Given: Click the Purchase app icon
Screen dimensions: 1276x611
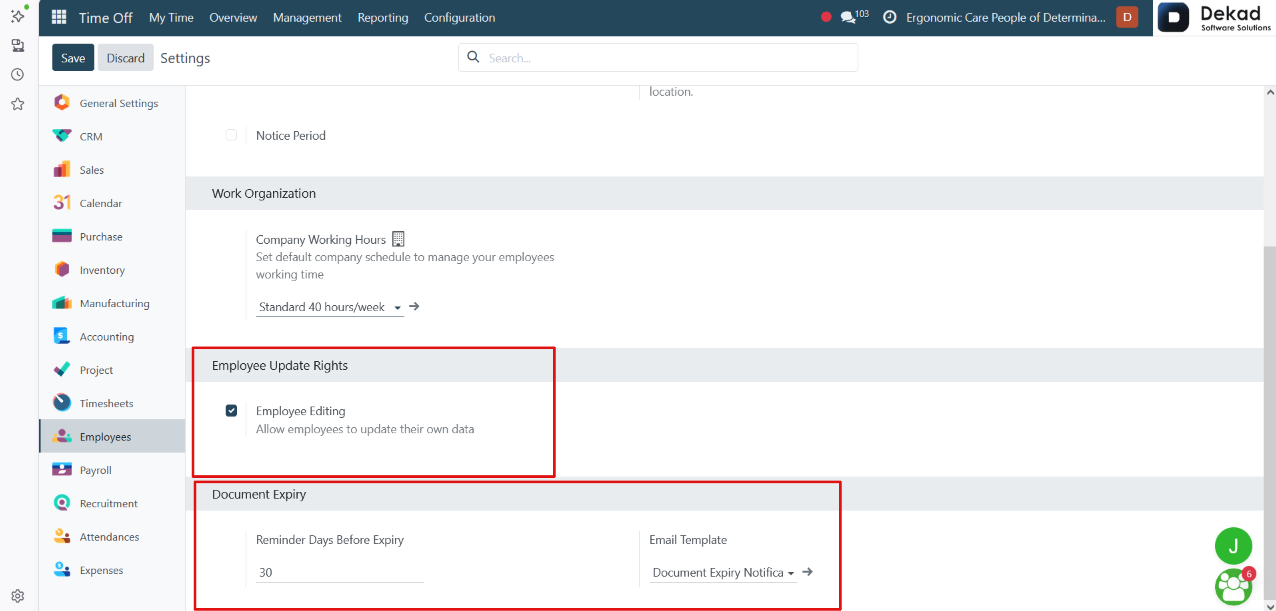Looking at the screenshot, I should 62,237.
